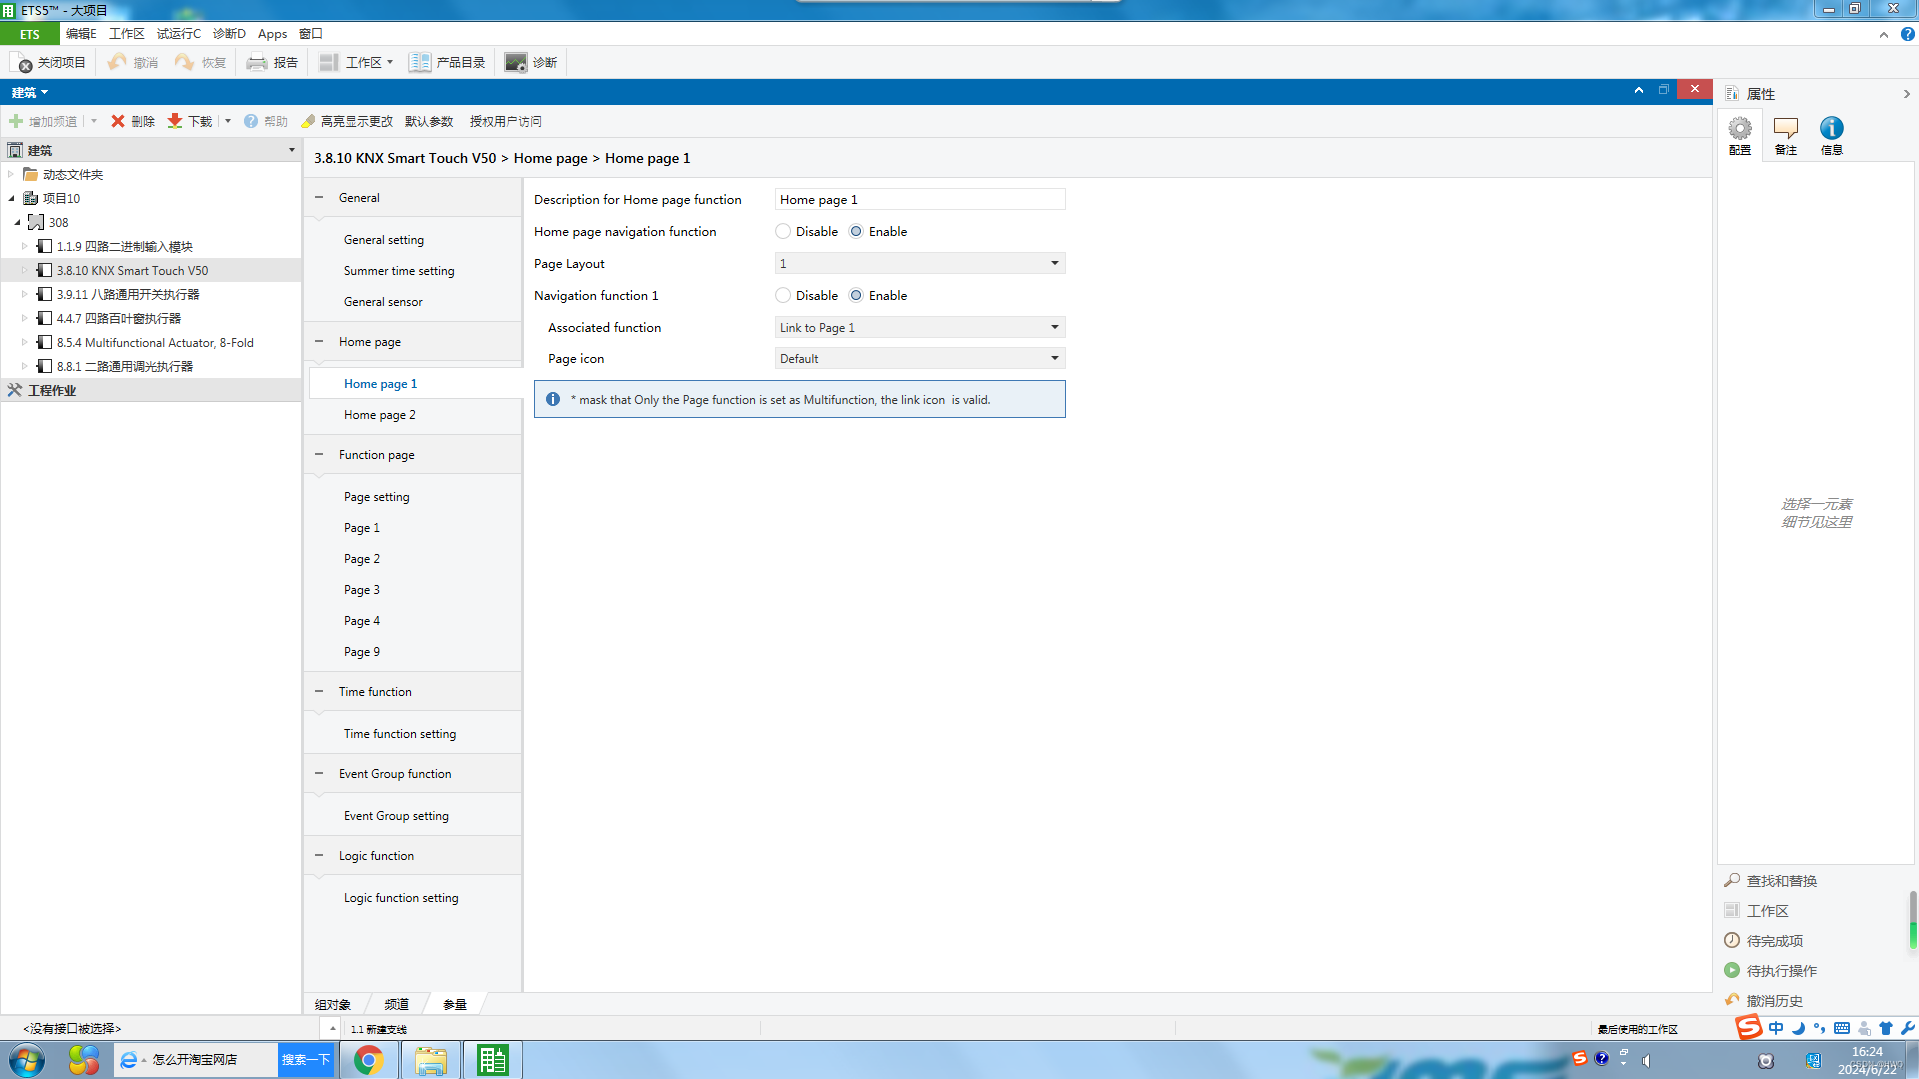The height and width of the screenshot is (1079, 1919).
Task: Select Enable for Navigation function 1
Action: (856, 296)
